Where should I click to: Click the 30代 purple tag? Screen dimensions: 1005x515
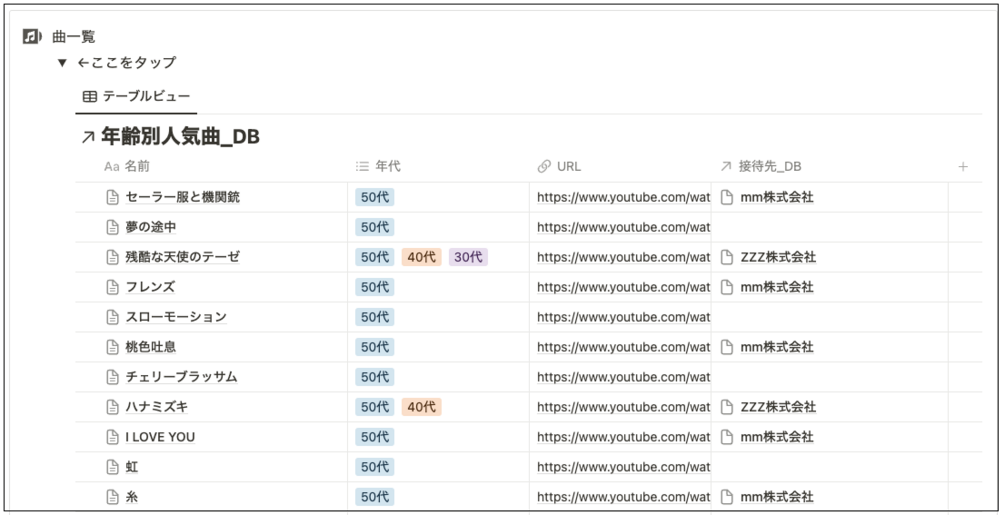(467, 257)
